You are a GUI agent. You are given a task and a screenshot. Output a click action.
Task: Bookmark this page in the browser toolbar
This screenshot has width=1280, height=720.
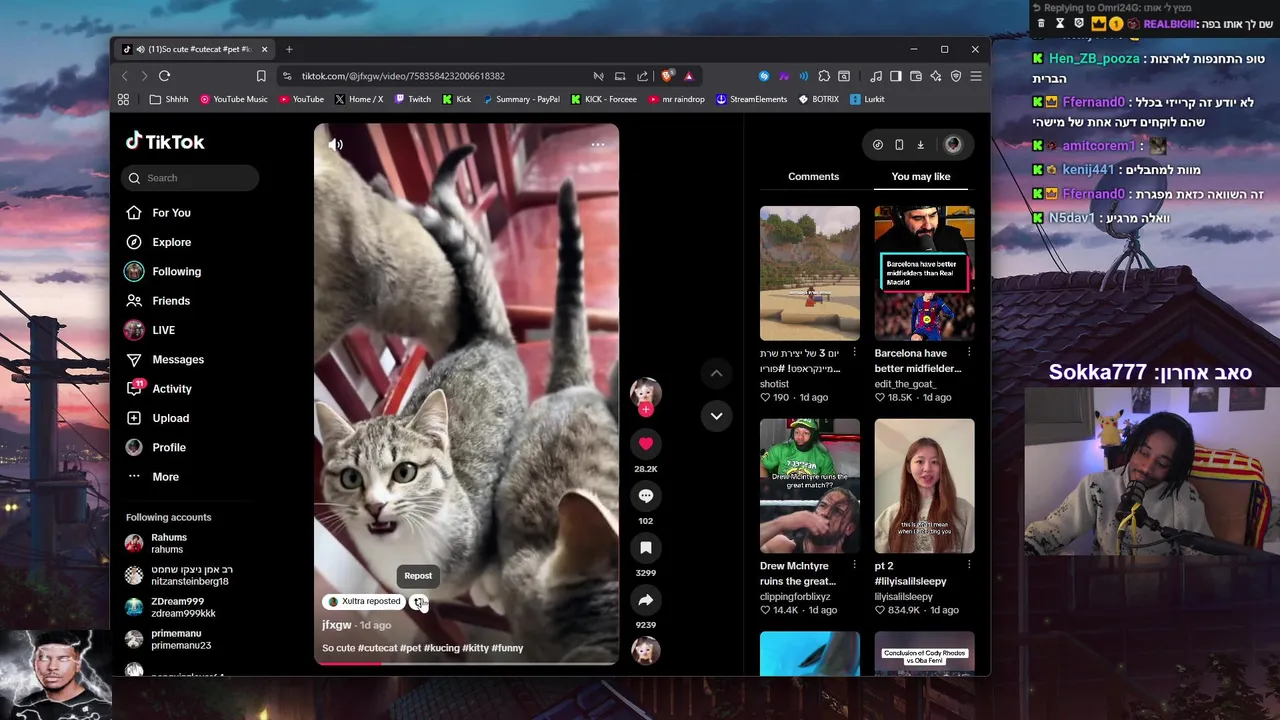tap(261, 76)
